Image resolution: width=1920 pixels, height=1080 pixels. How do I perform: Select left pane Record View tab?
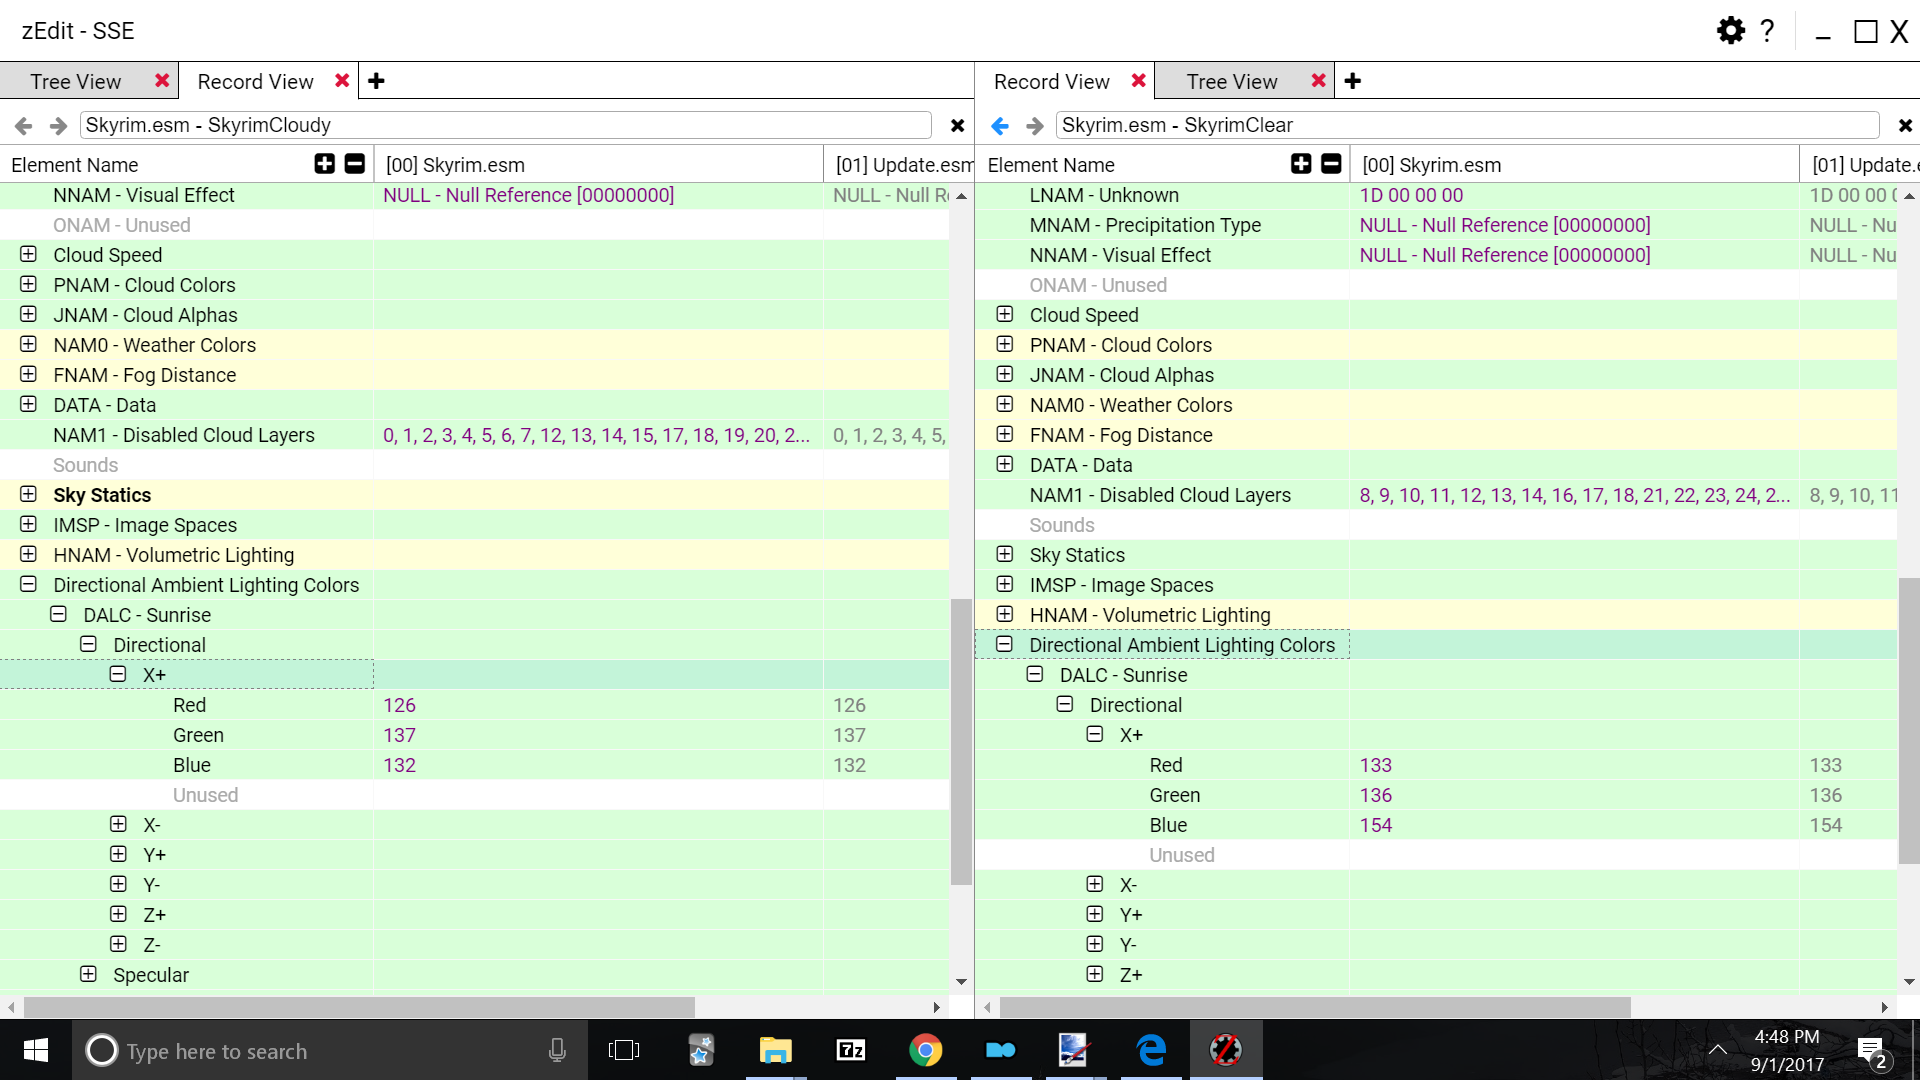tap(255, 81)
